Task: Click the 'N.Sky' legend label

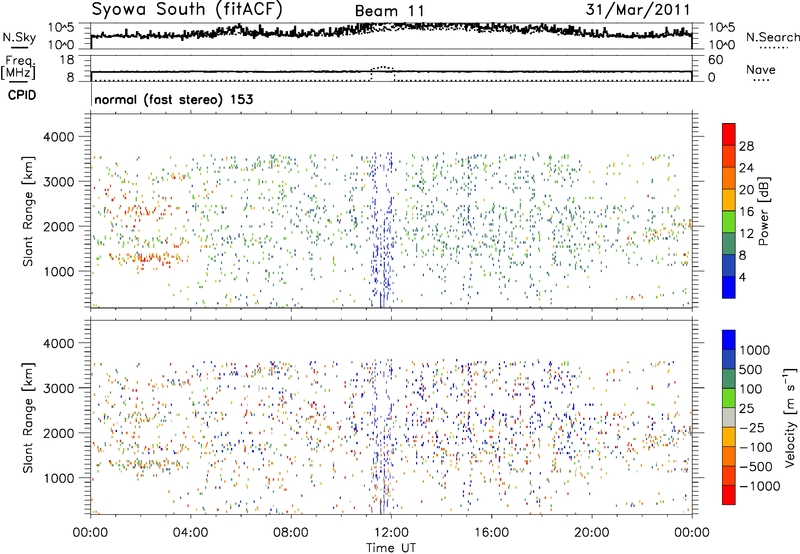Action: point(19,37)
